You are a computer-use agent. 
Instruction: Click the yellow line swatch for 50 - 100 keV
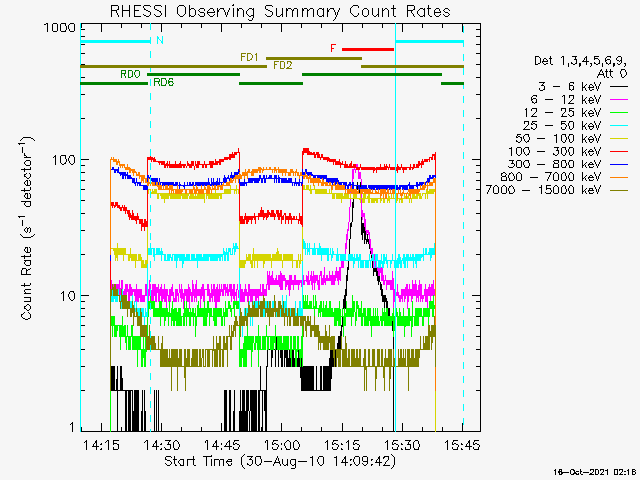619,139
